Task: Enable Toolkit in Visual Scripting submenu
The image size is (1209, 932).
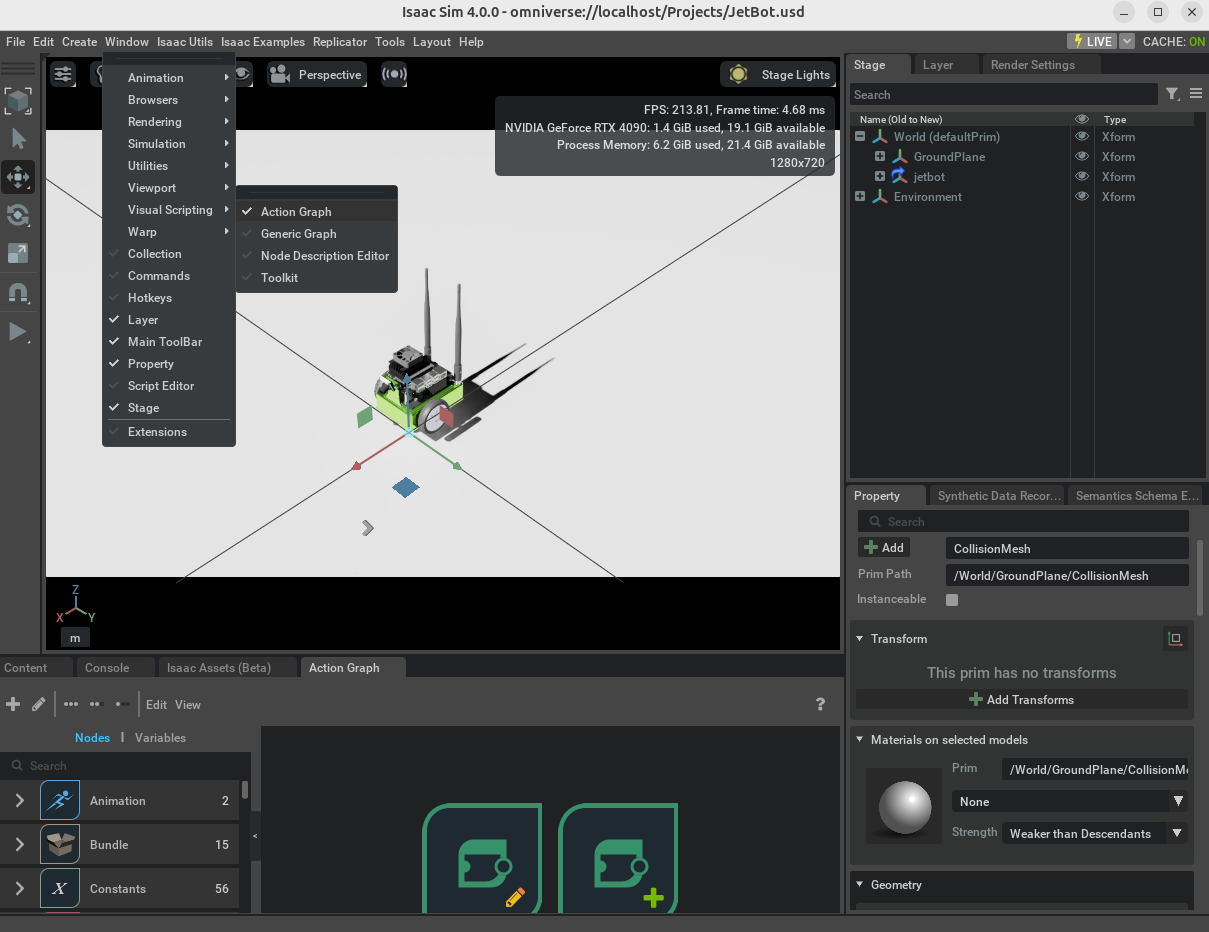Action: pyautogui.click(x=316, y=277)
